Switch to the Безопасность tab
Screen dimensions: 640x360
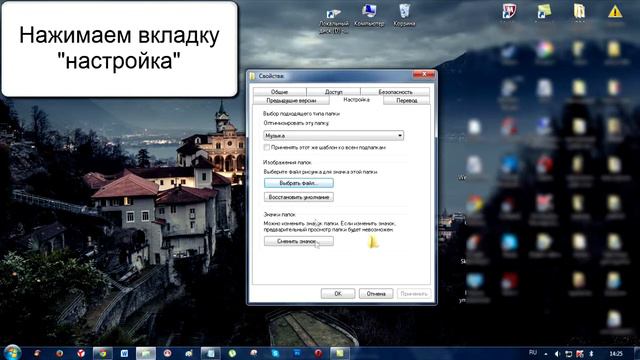tap(395, 92)
